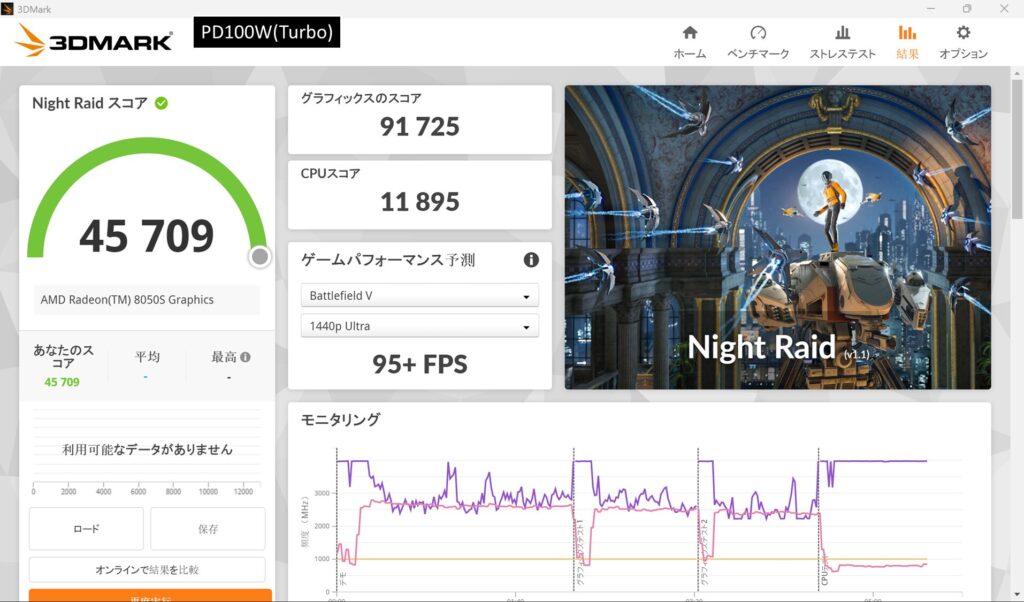Click the vertical scrollbar thumb
This screenshot has height=602, width=1024.
1017,149
